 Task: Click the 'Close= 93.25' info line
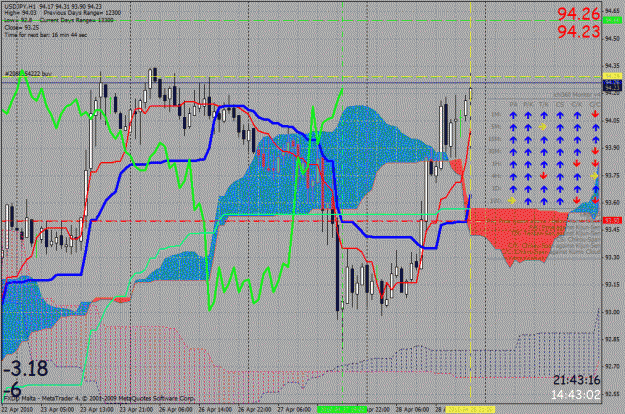tap(22, 27)
